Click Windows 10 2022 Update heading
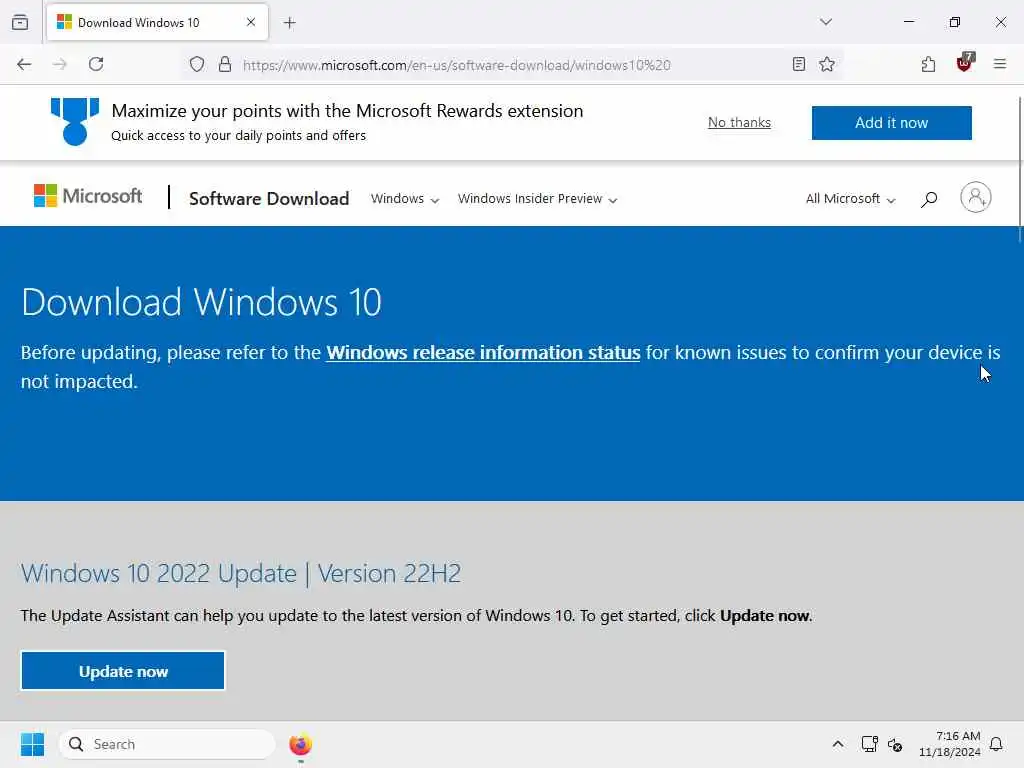 point(241,573)
